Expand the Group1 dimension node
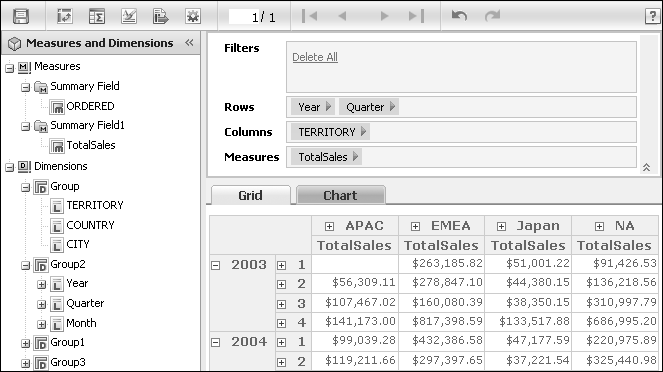Viewport: 663px width, 372px height. [x=25, y=343]
